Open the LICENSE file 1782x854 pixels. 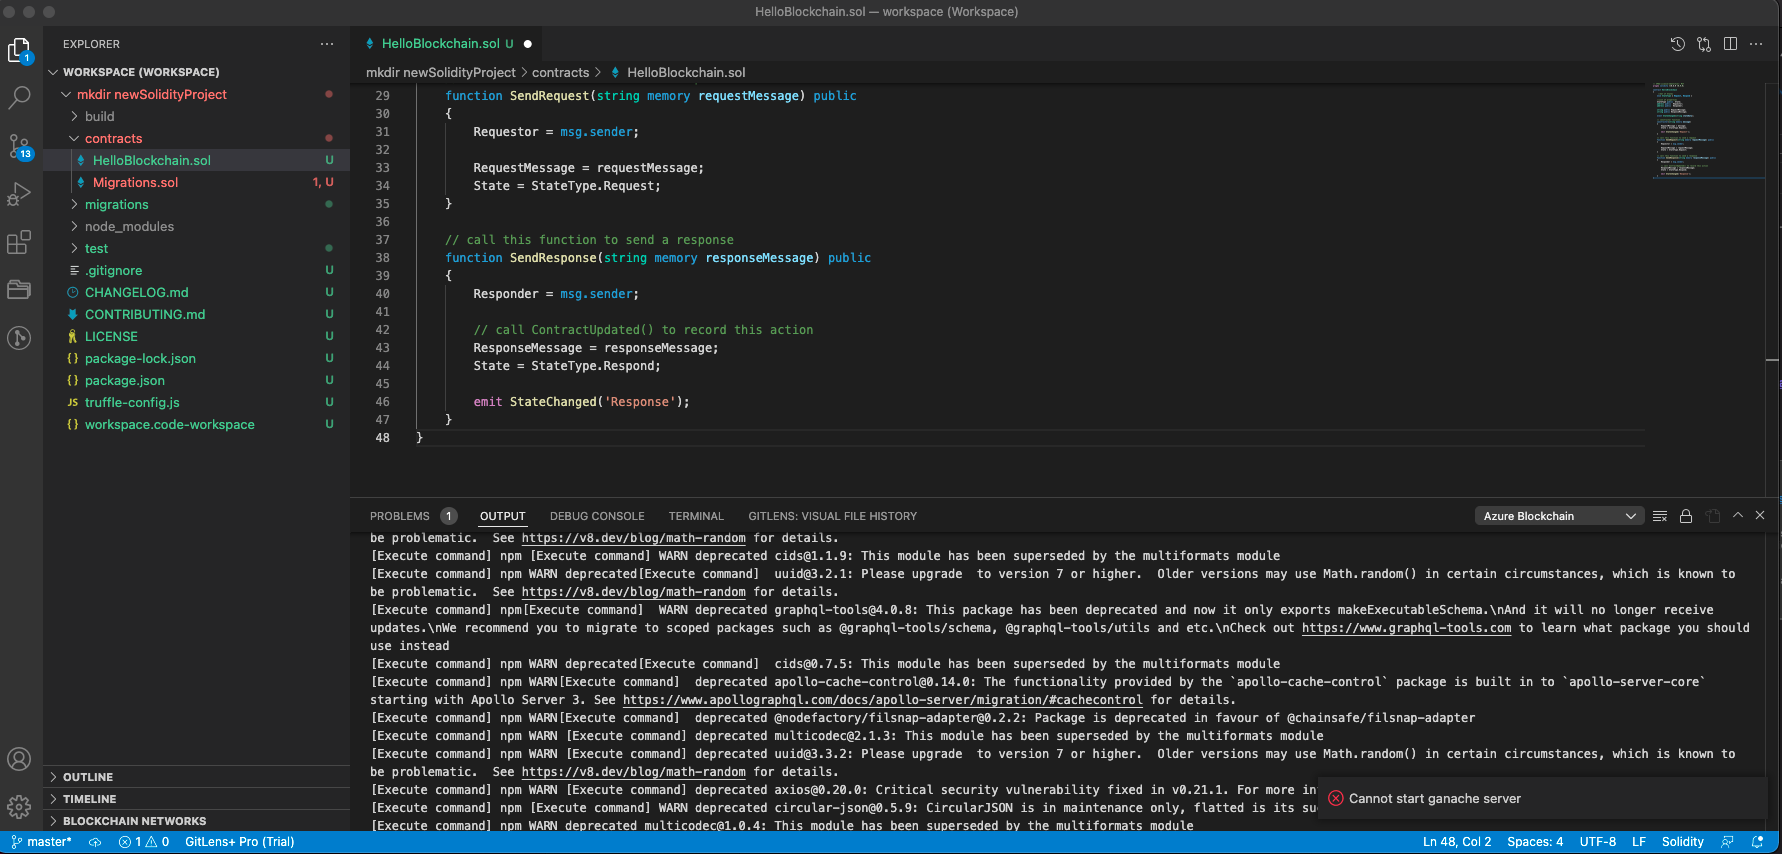[197, 336]
